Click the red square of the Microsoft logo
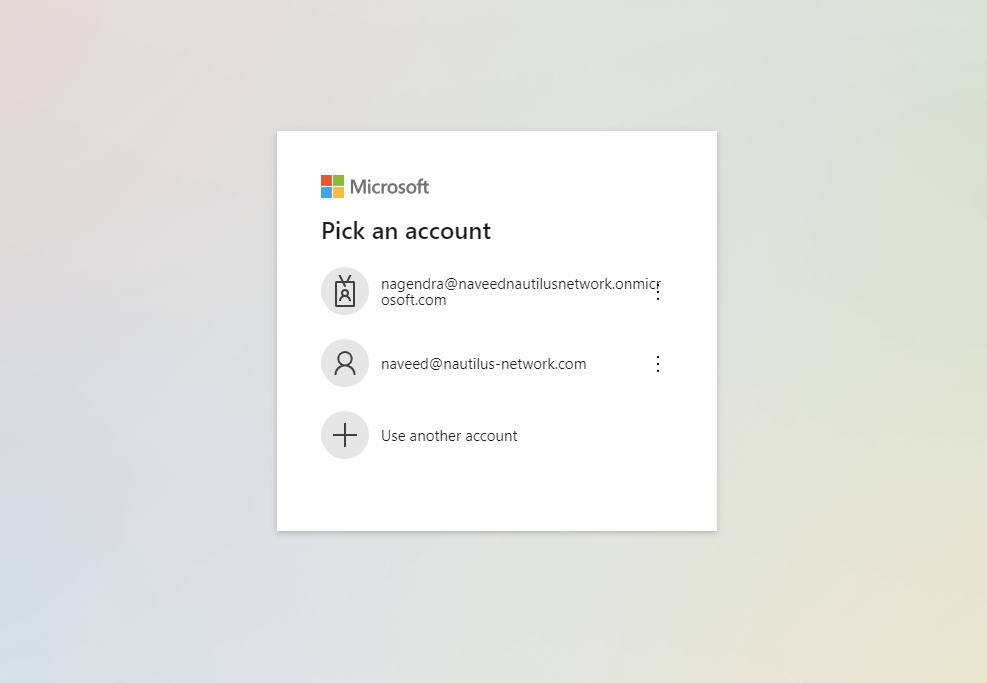The height and width of the screenshot is (683, 987). 326,181
